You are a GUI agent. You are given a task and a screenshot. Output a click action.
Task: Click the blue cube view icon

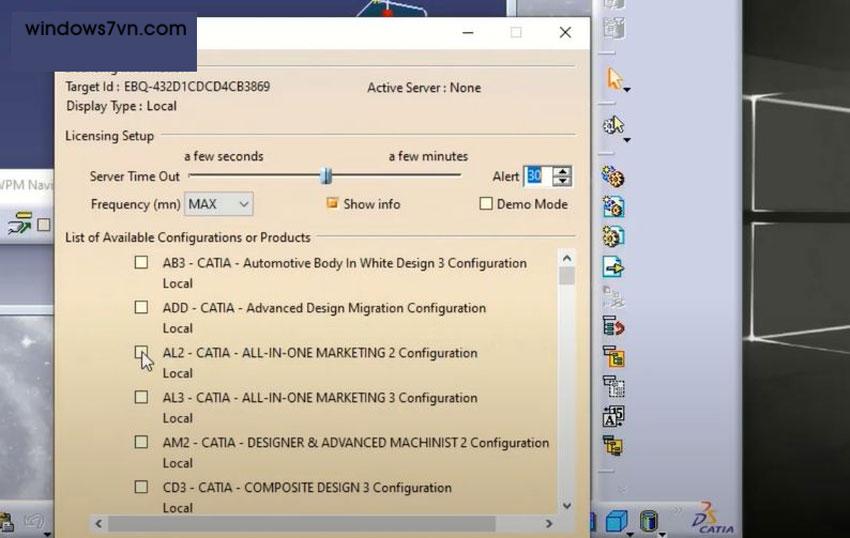coord(616,521)
